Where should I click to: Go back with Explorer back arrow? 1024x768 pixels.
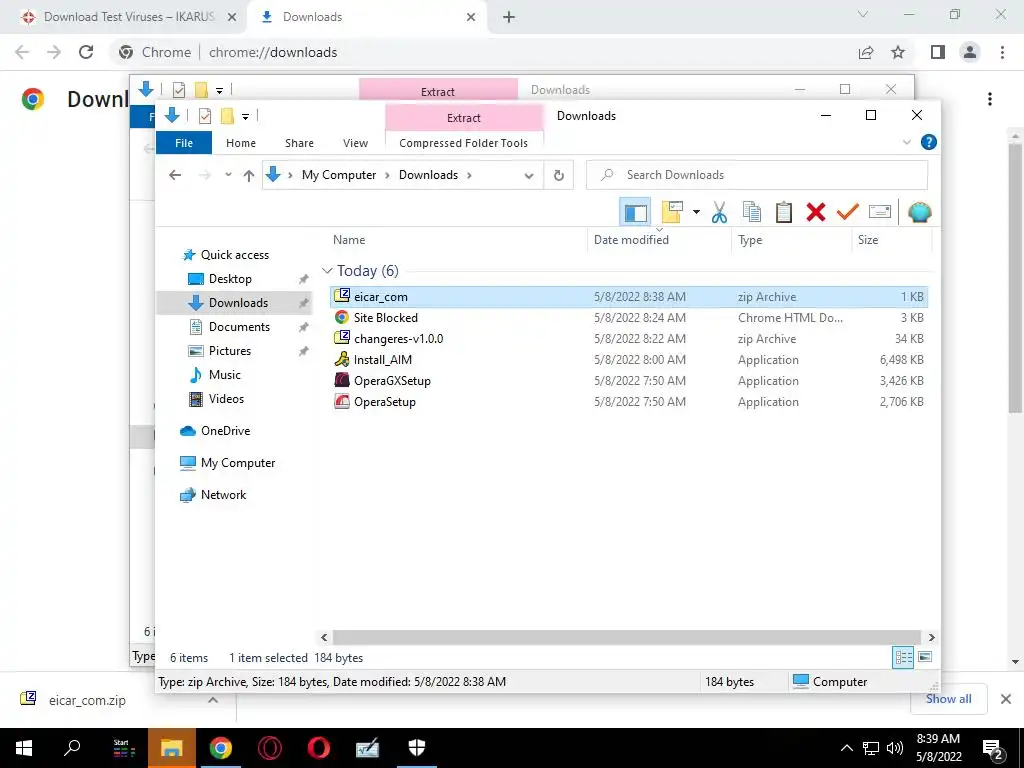pos(174,175)
